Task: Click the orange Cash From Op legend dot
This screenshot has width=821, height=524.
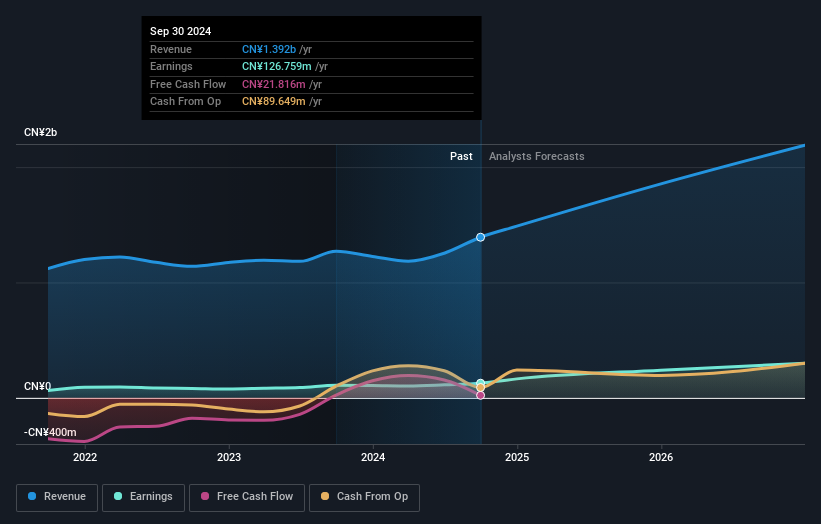Action: point(325,496)
